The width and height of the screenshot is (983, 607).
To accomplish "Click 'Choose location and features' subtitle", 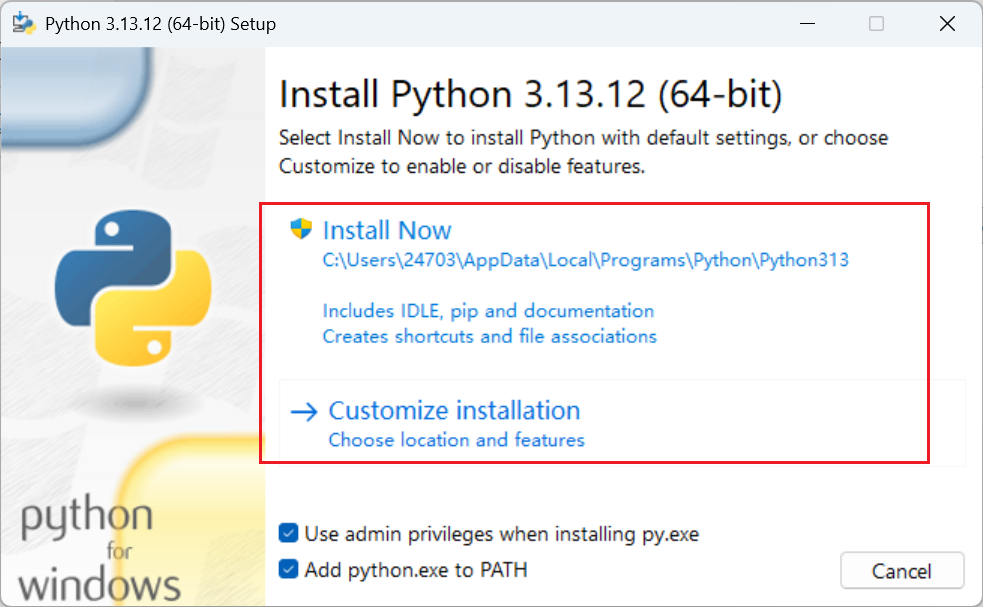I will tap(456, 440).
